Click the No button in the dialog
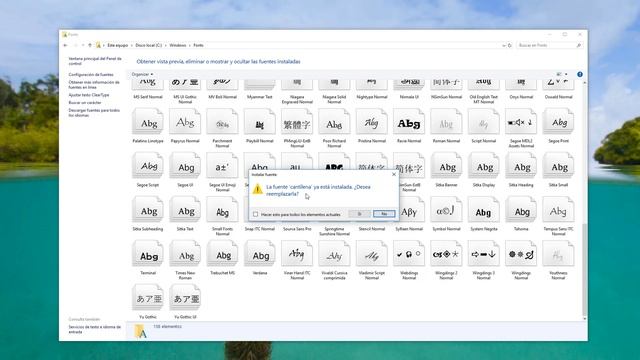640x360 pixels. pos(384,214)
